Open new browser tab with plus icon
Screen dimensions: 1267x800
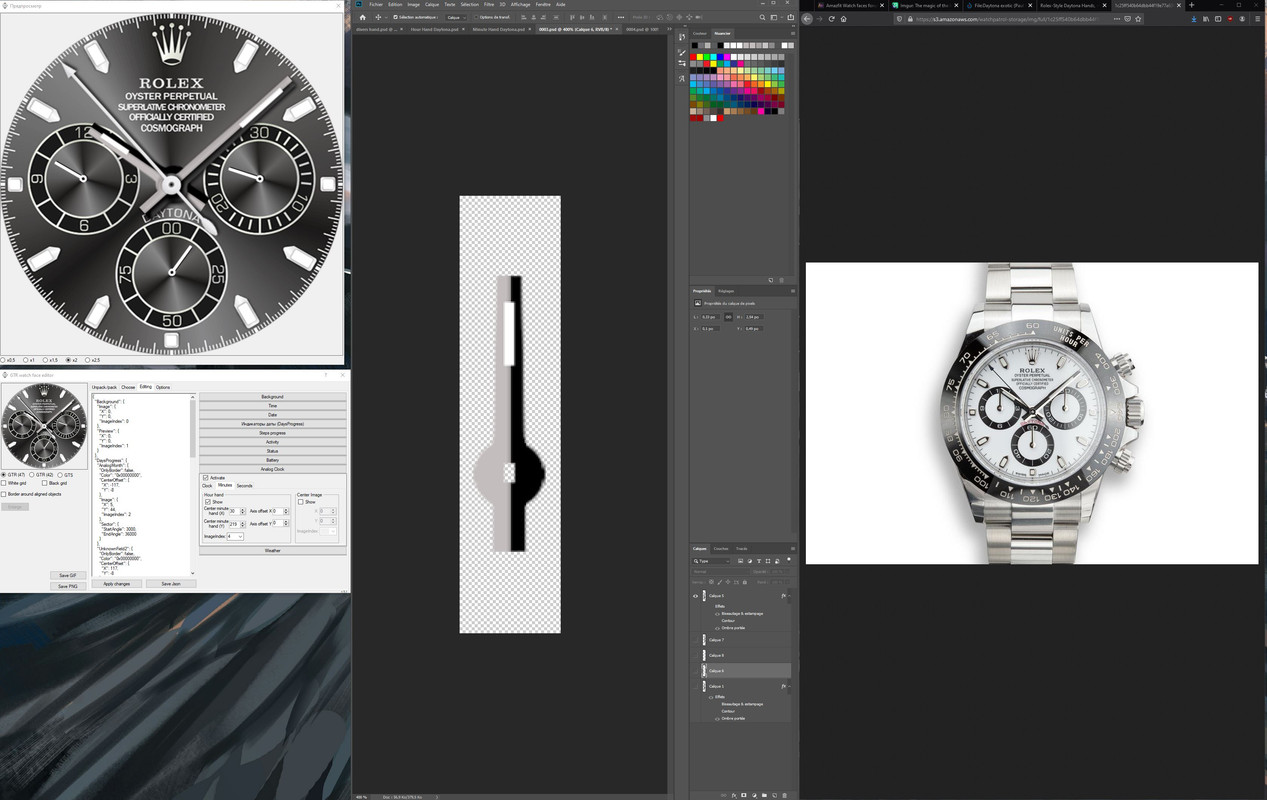1191,5
